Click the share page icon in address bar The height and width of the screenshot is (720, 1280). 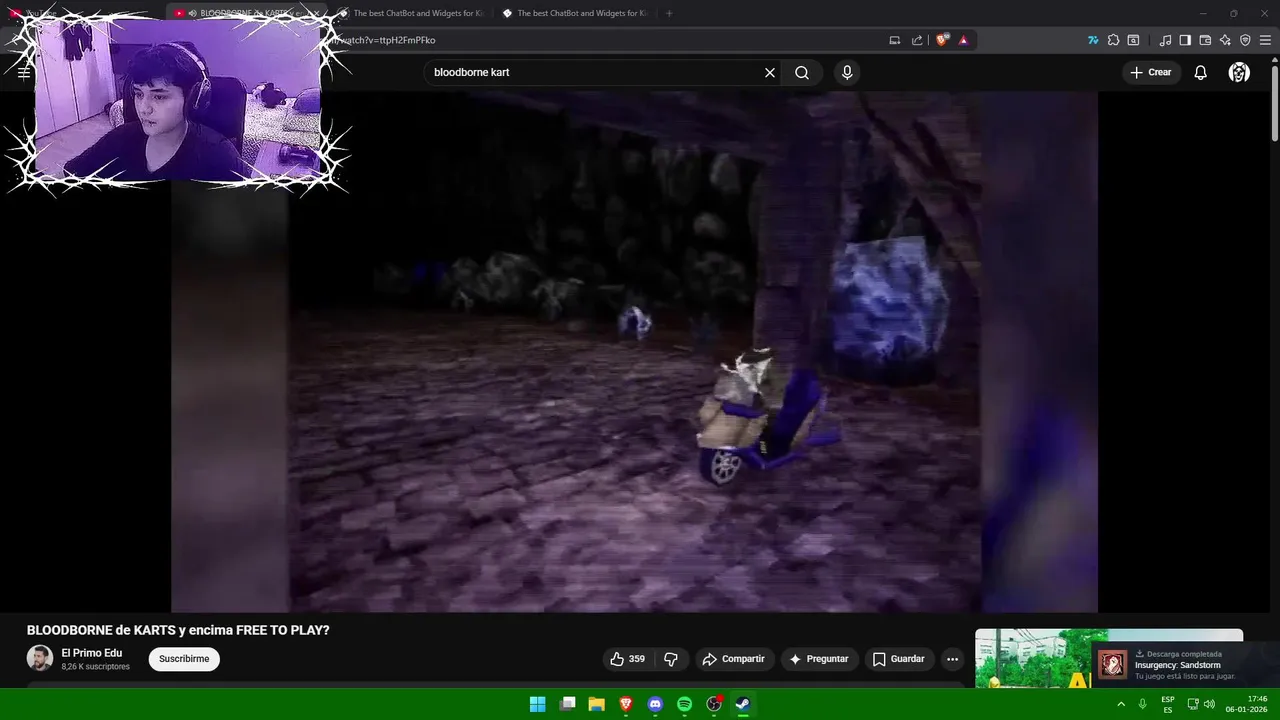(917, 40)
